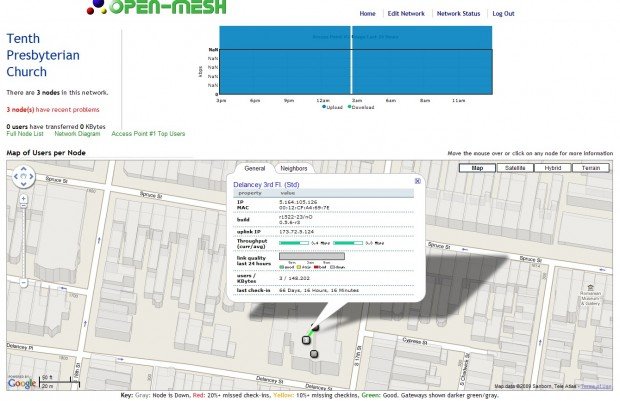Viewport: 620px width, 401px height.
Task: Click the "0 users have transferred 0 KBytes" text
Action: click(x=56, y=127)
